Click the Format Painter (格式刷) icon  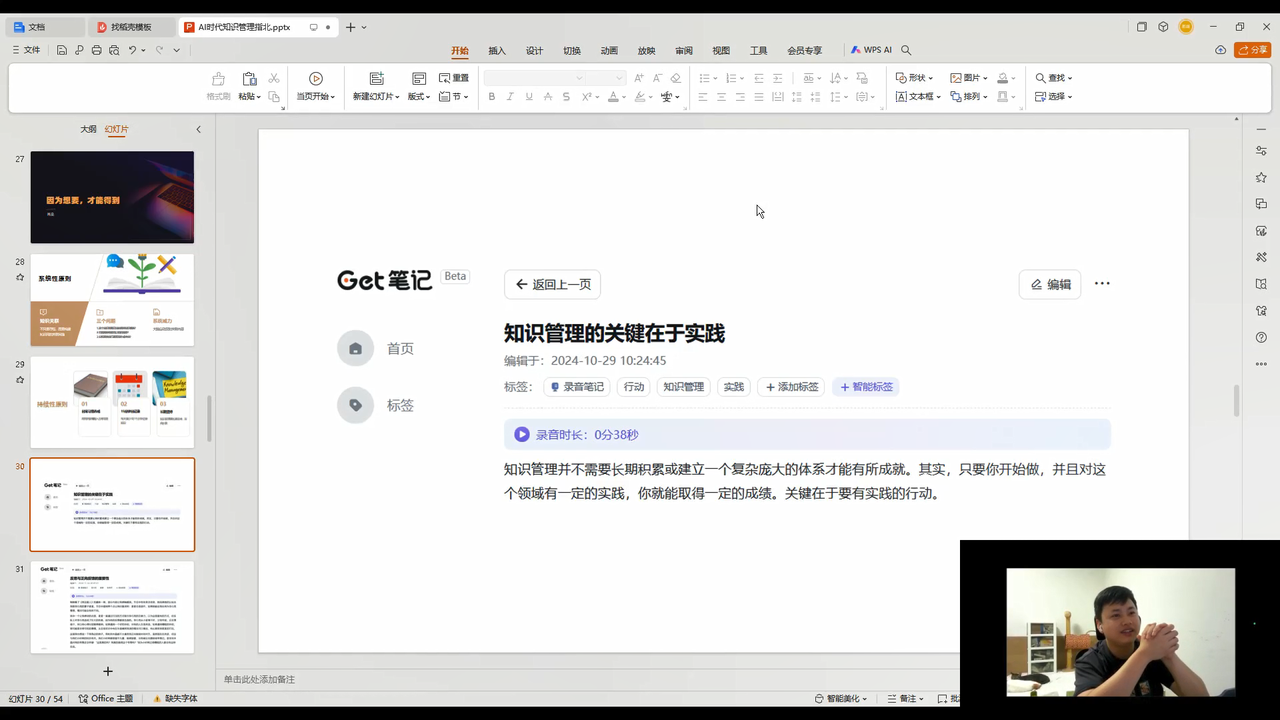tap(218, 79)
